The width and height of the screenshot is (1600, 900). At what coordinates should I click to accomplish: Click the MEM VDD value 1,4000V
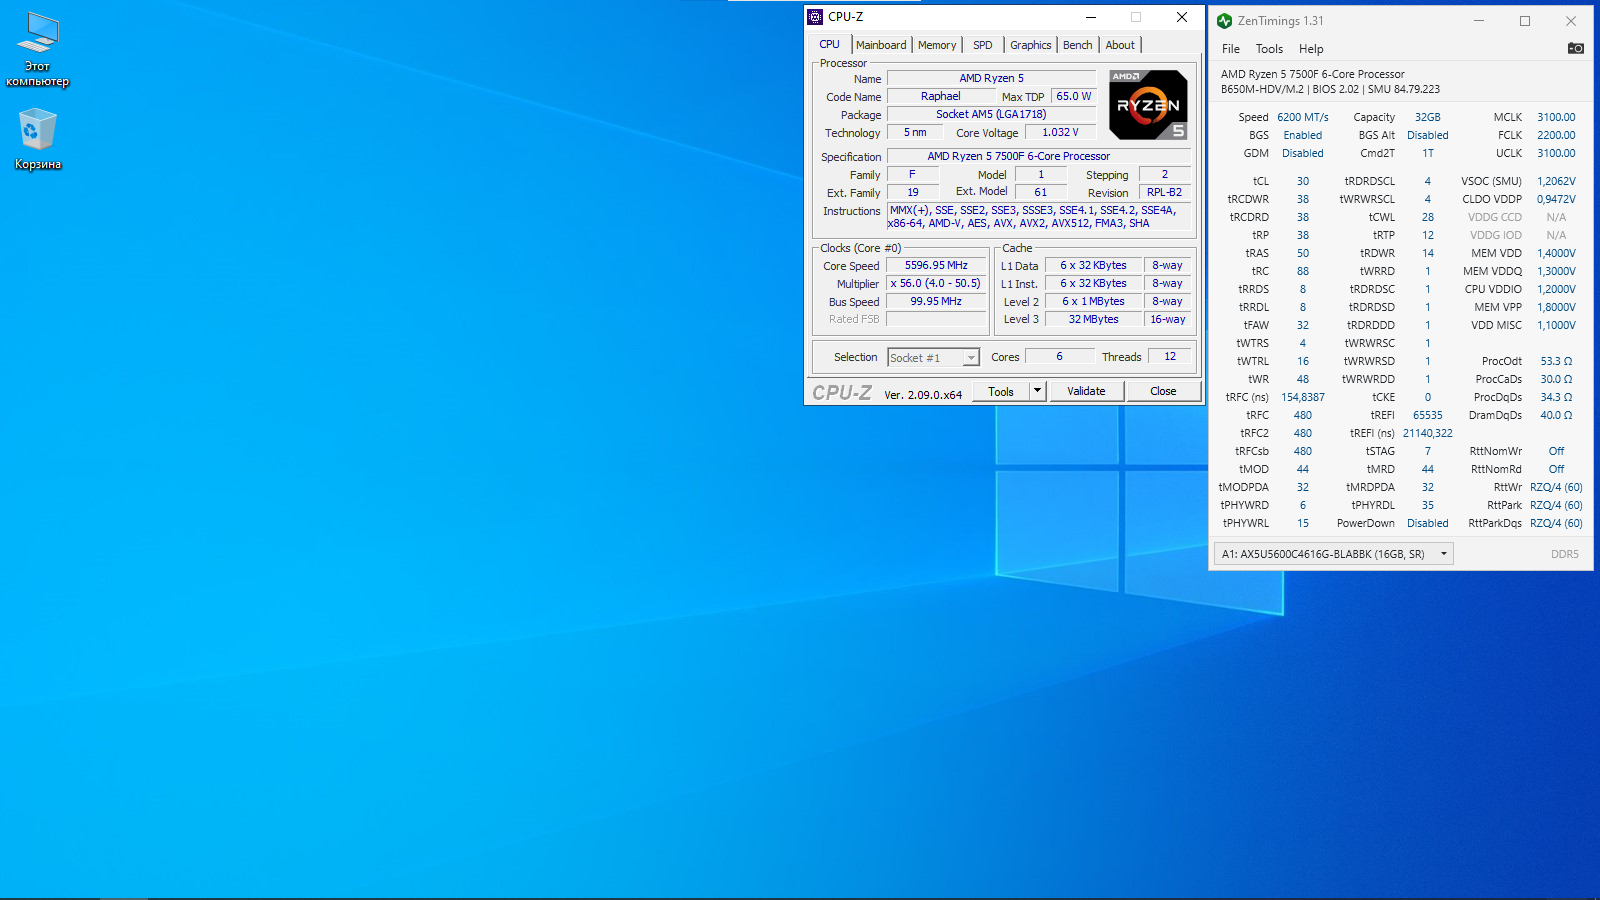coord(1556,253)
